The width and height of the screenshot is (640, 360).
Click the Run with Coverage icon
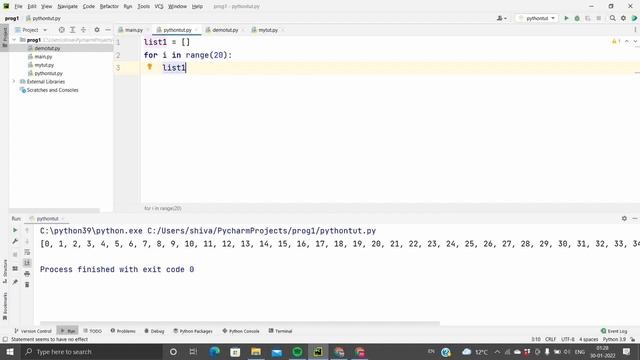coord(588,18)
